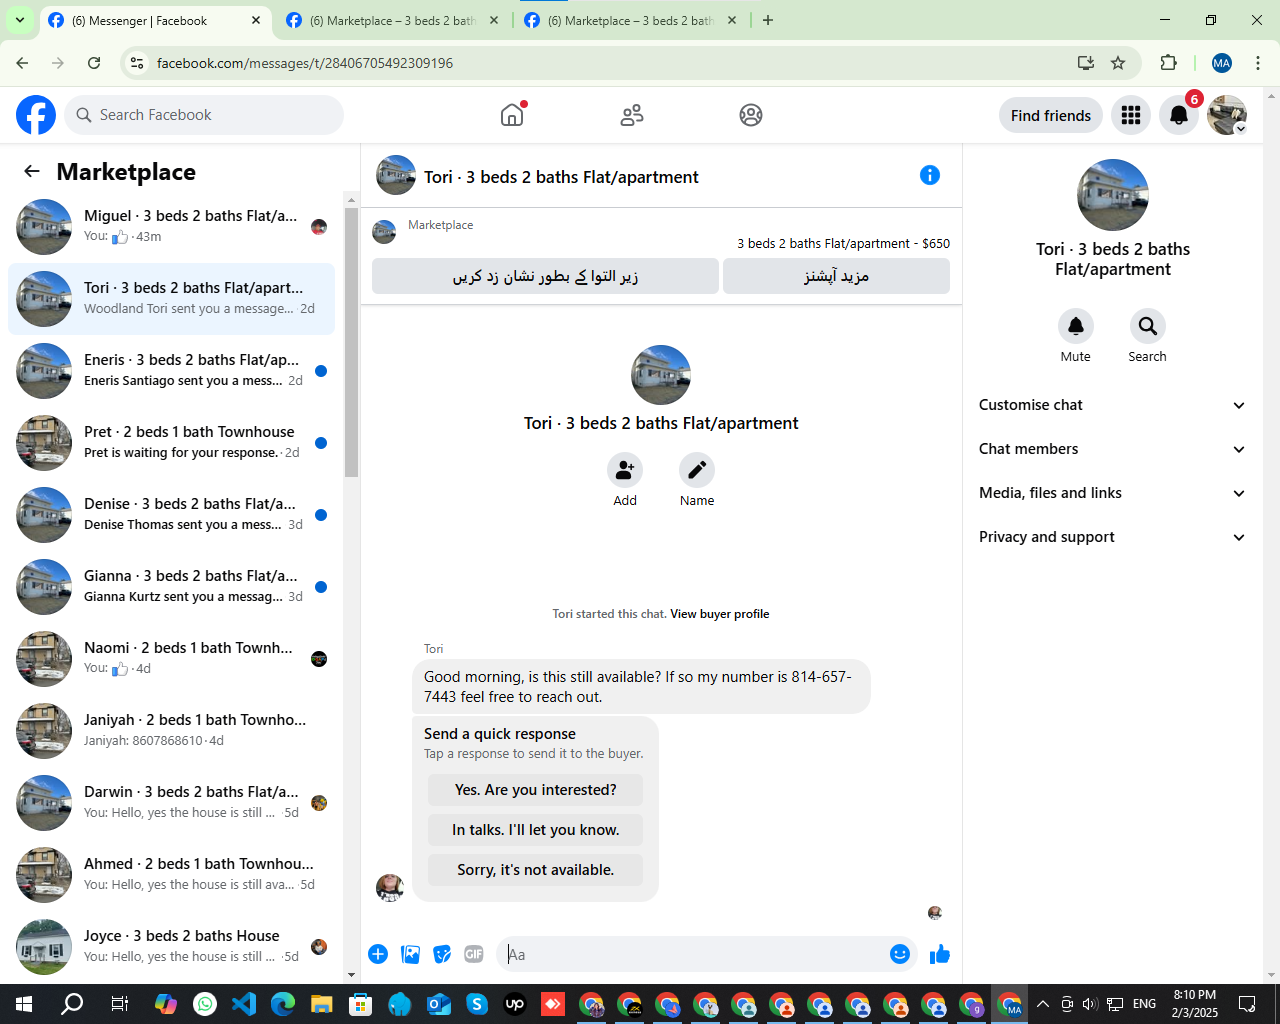Screen dimensions: 1280x1024
Task: Open emoji picker in message box
Action: (x=900, y=954)
